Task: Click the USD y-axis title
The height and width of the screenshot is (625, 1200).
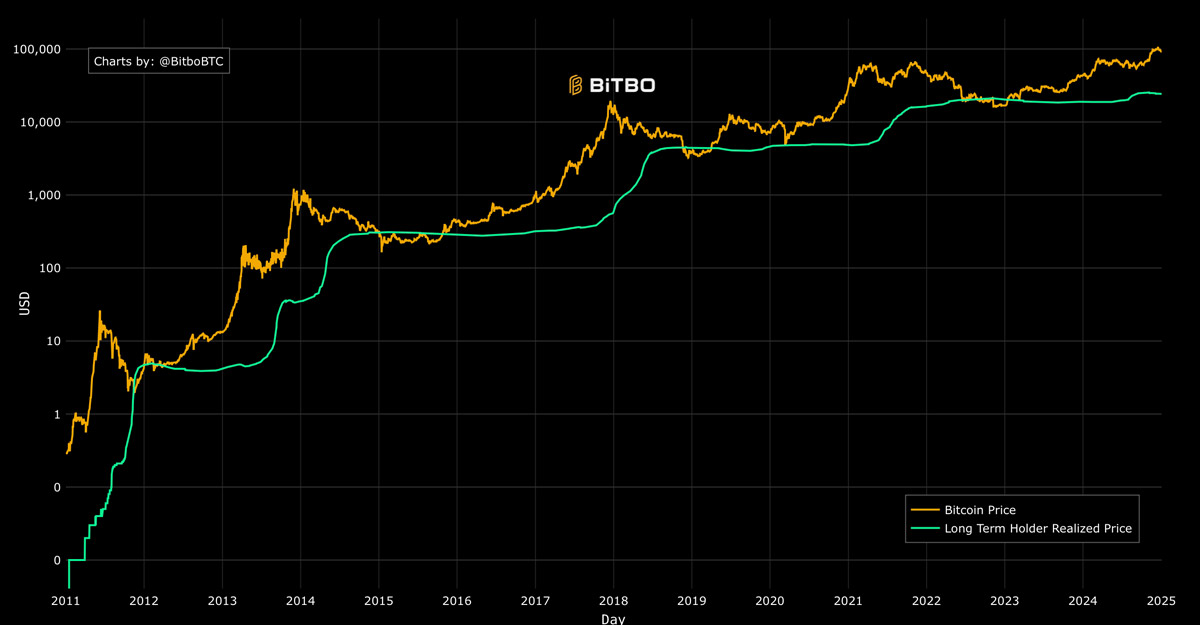Action: pyautogui.click(x=24, y=304)
